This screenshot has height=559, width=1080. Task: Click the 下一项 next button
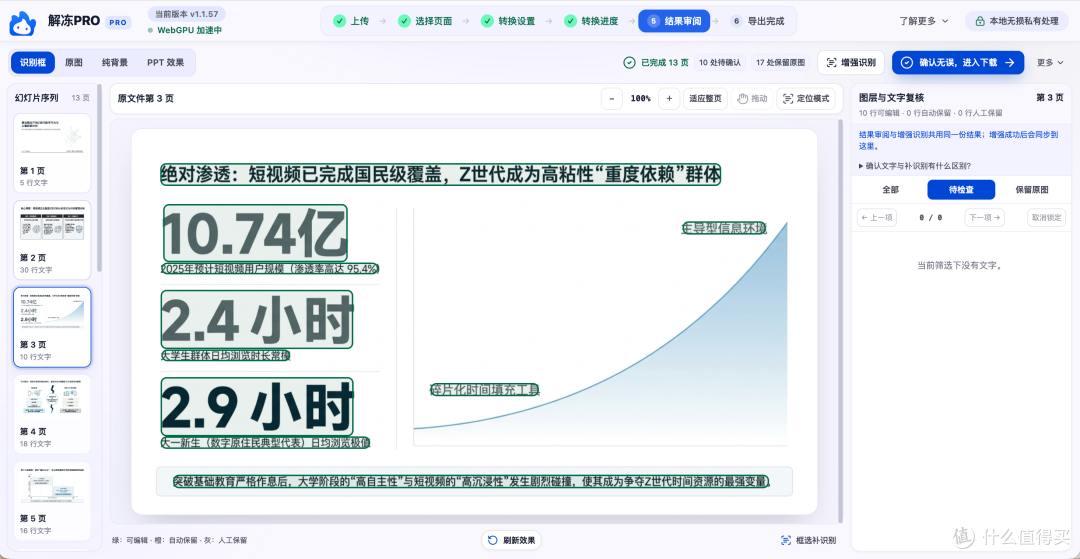[x=984, y=218]
